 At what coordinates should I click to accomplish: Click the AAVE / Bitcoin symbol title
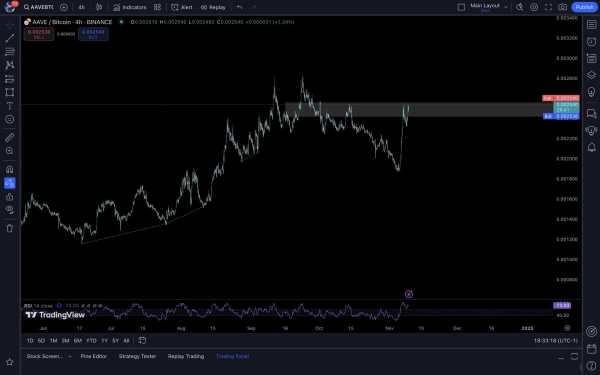click(72, 22)
